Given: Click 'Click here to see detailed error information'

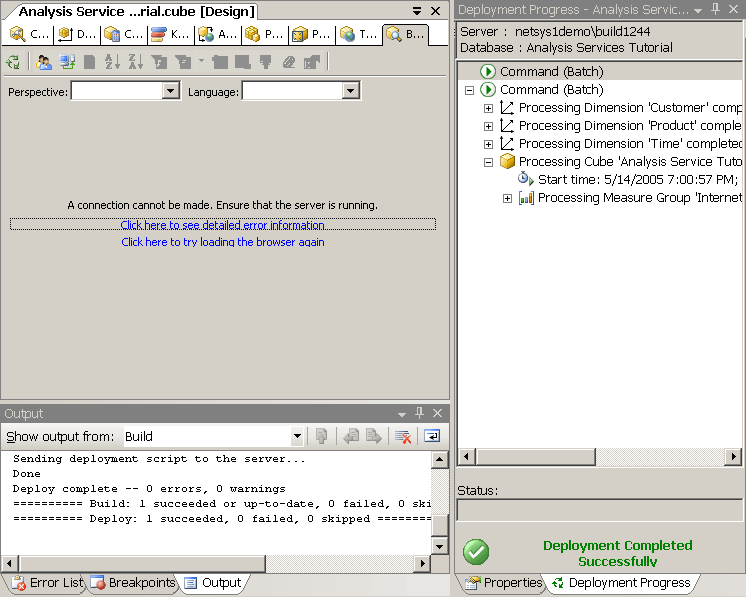Looking at the screenshot, I should click(x=222, y=225).
